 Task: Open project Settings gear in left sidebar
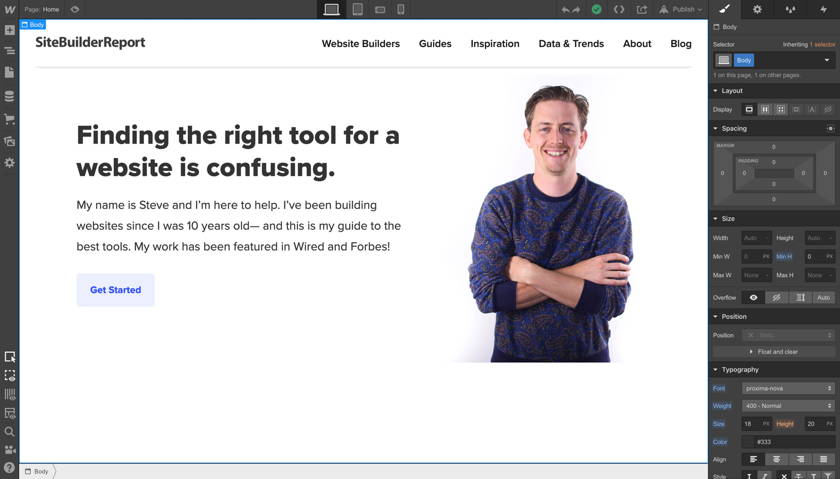[x=10, y=162]
